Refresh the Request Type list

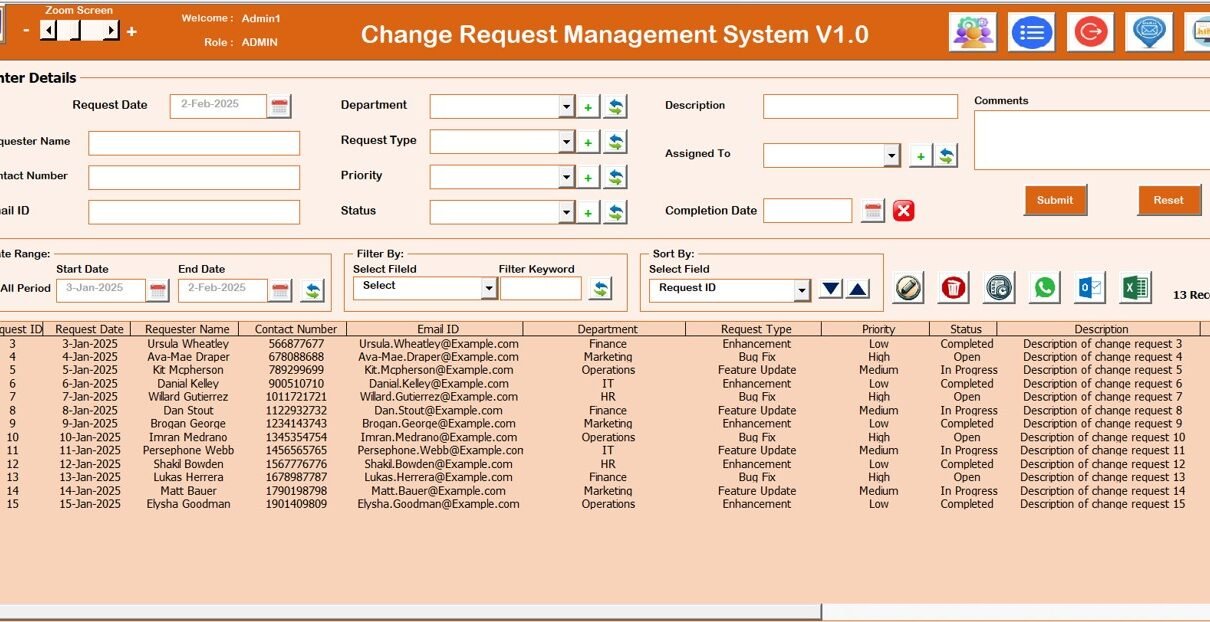615,143
